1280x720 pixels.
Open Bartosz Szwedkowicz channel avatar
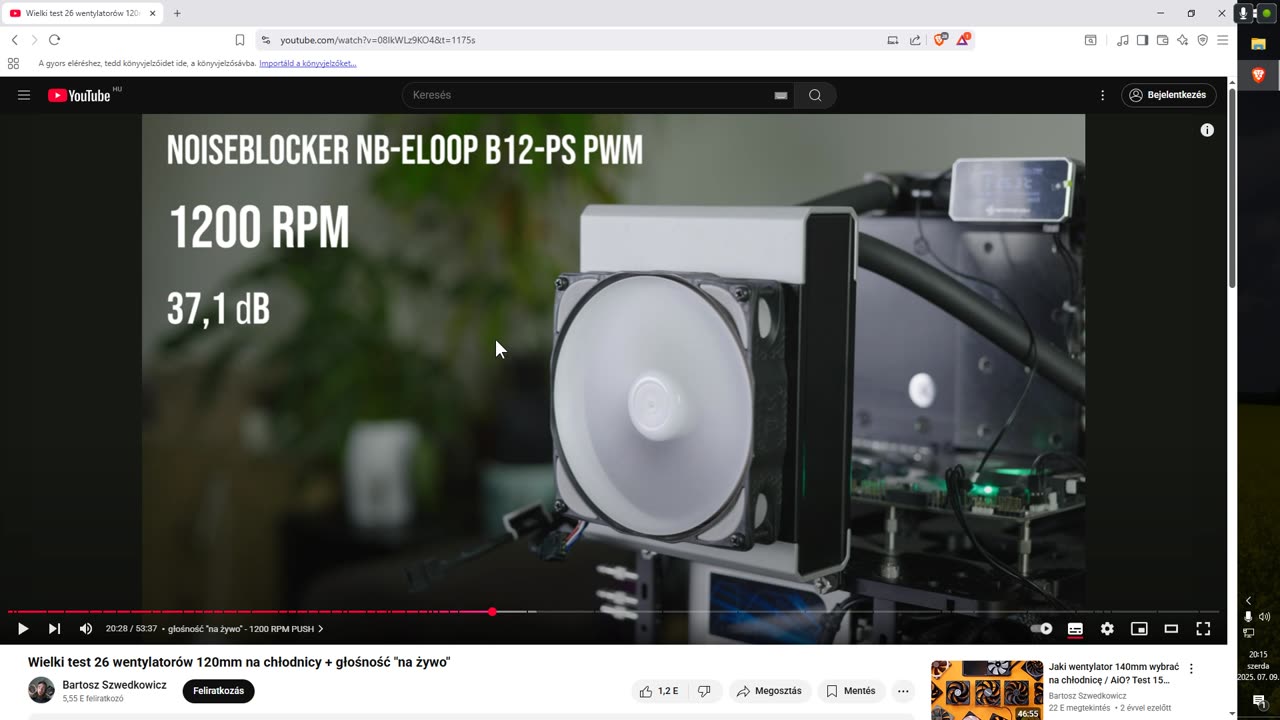(41, 690)
